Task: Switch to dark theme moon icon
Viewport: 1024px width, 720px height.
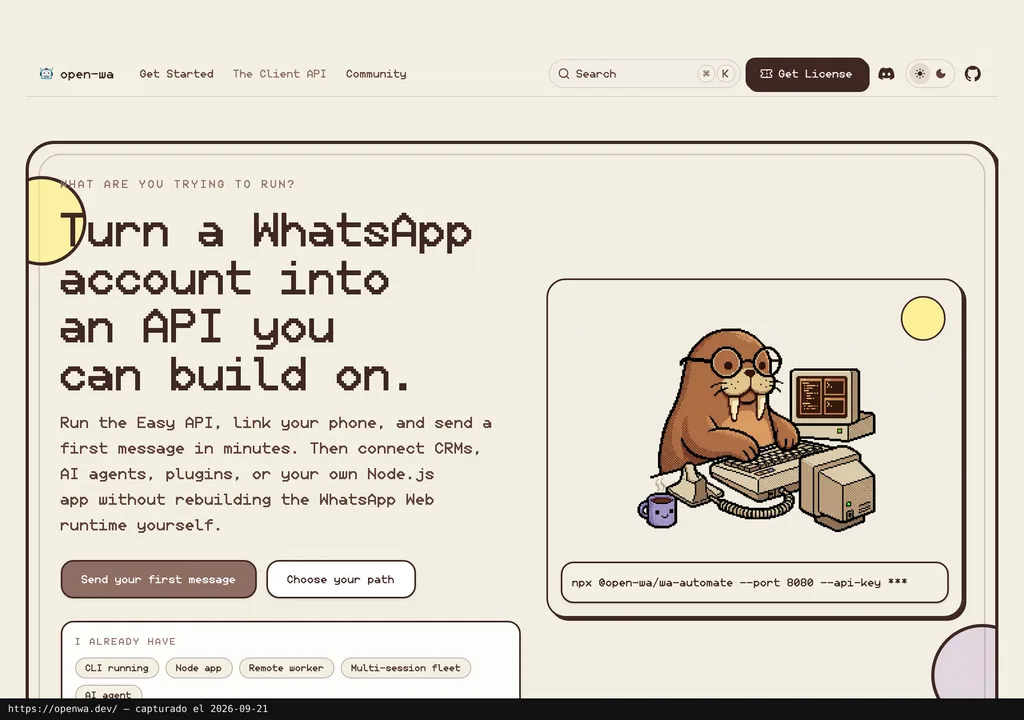Action: (941, 74)
